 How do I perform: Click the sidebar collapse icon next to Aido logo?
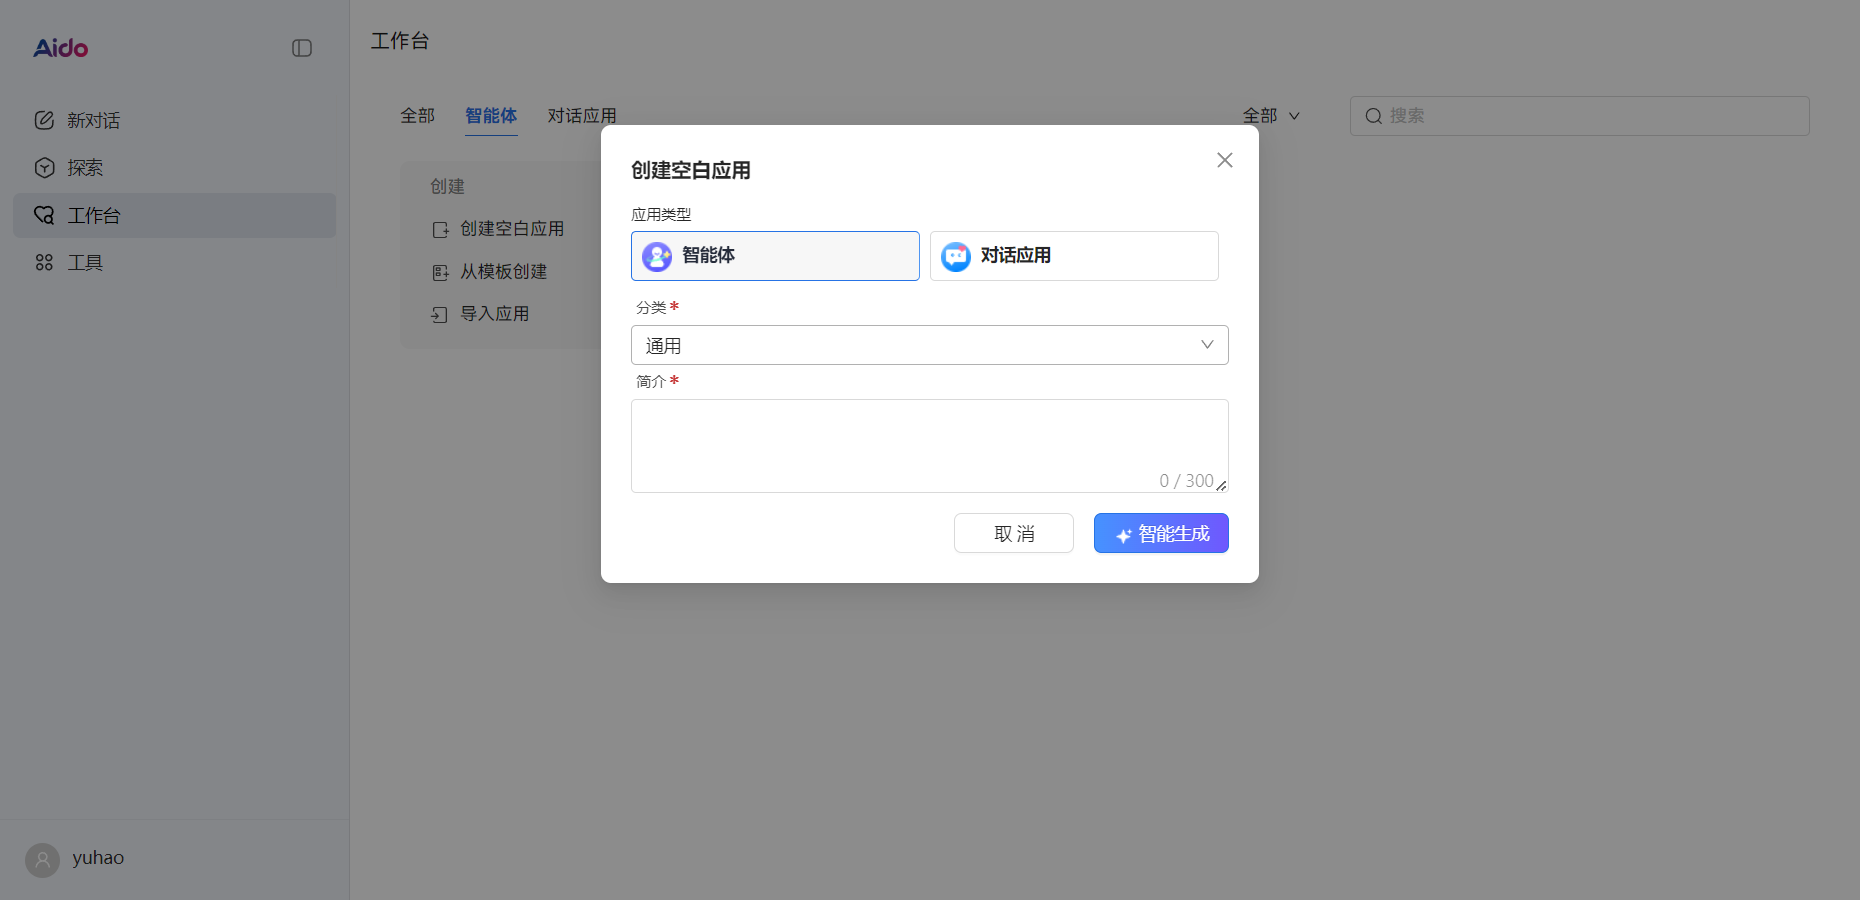tap(301, 47)
